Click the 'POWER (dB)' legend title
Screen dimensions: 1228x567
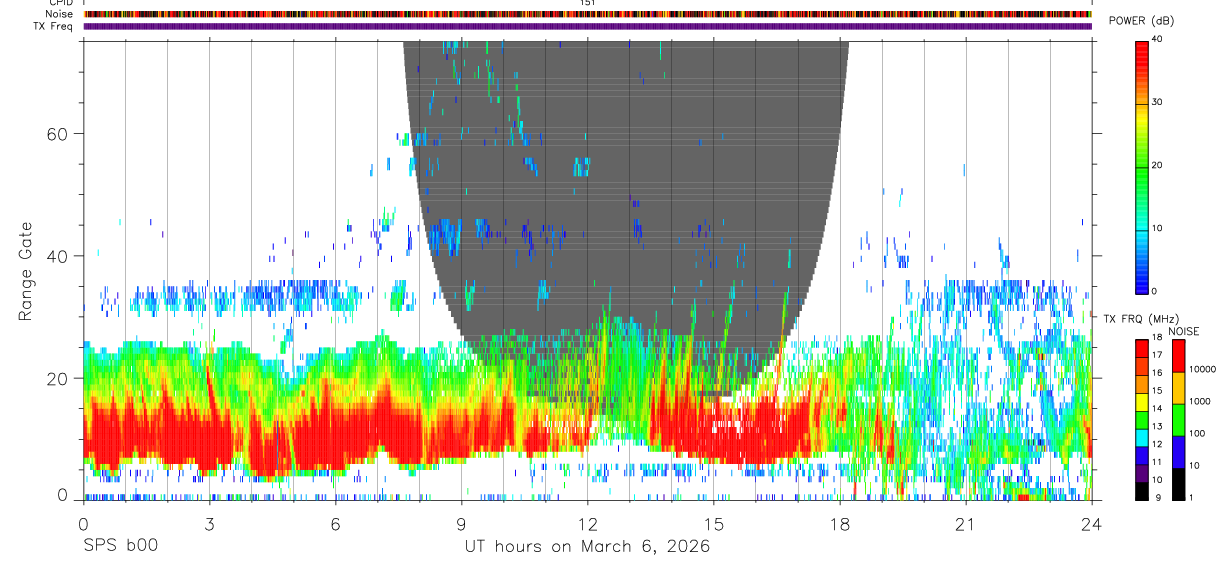[x=1143, y=21]
